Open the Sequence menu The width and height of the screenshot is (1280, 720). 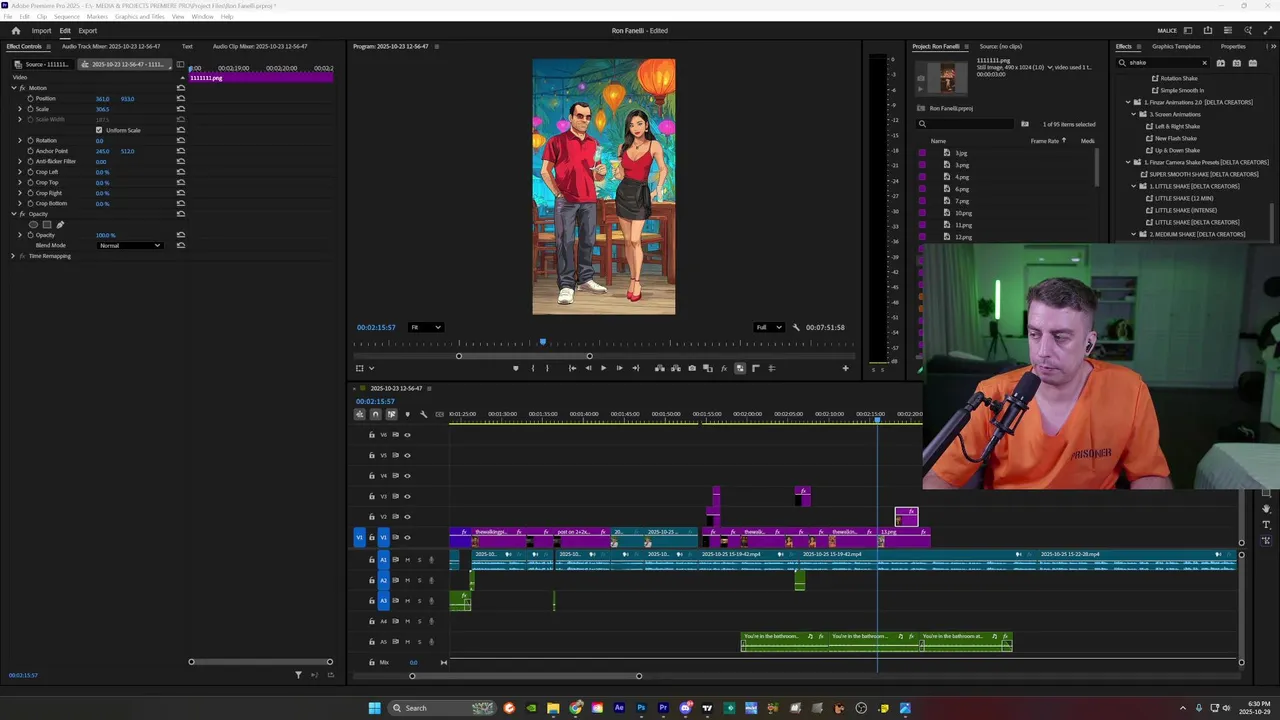[67, 17]
